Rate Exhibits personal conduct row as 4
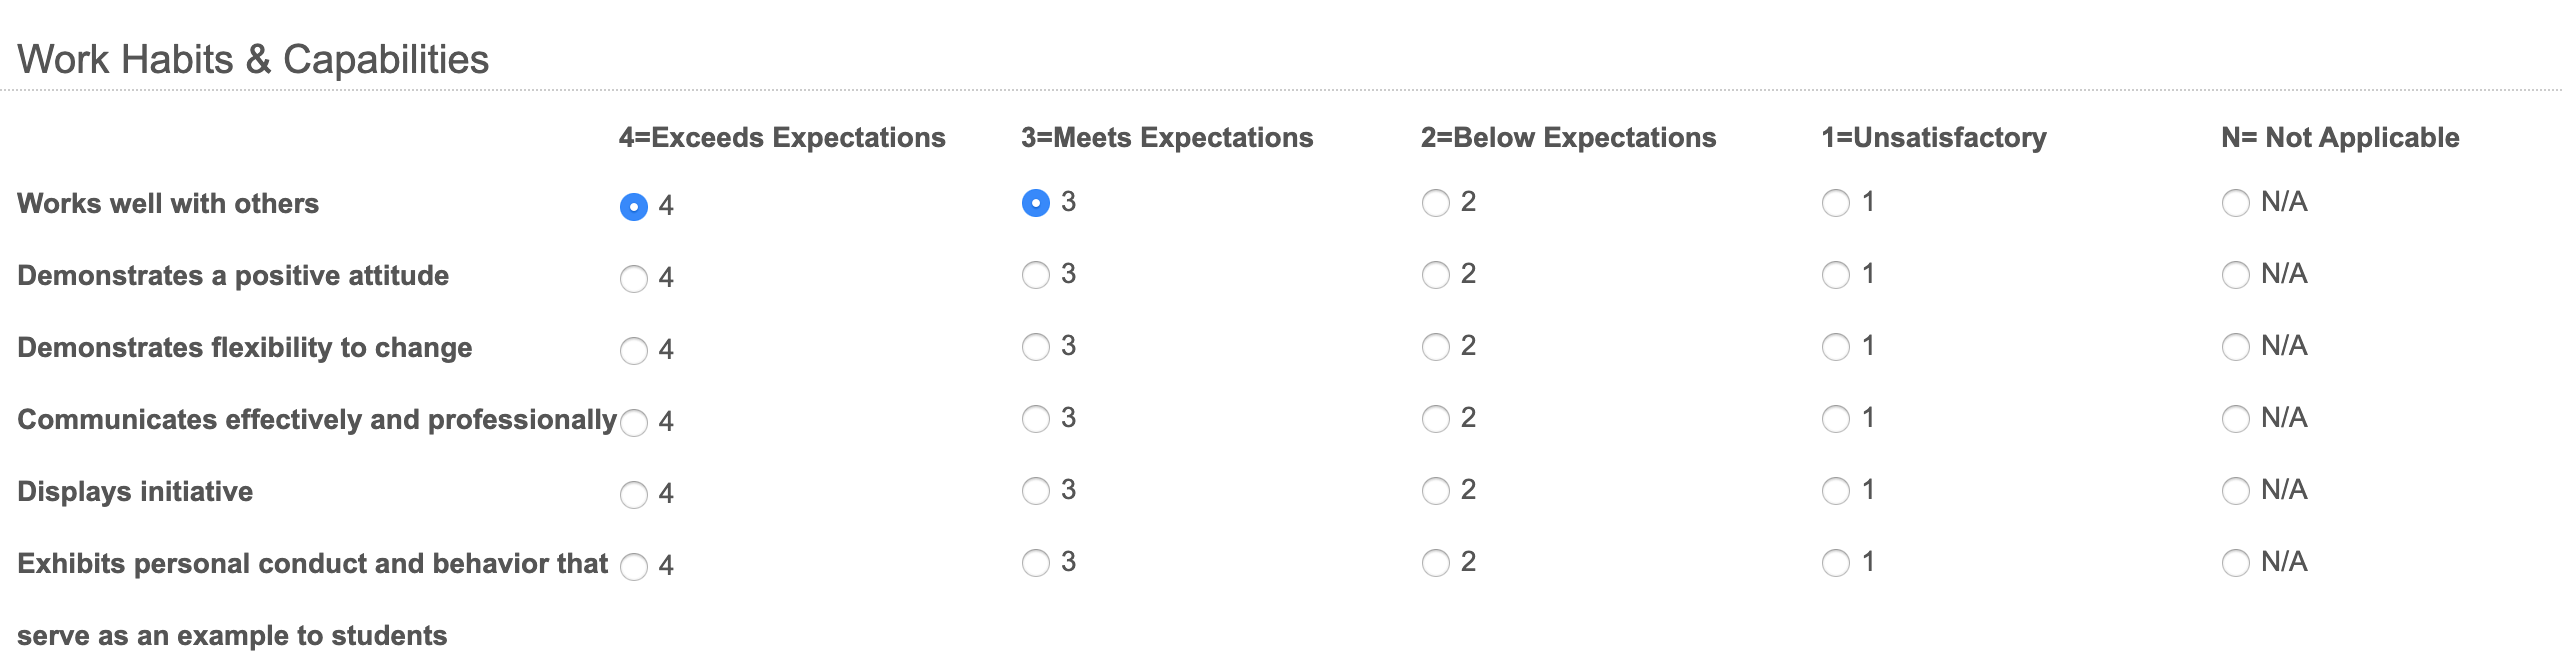The image size is (2564, 658). click(x=634, y=567)
